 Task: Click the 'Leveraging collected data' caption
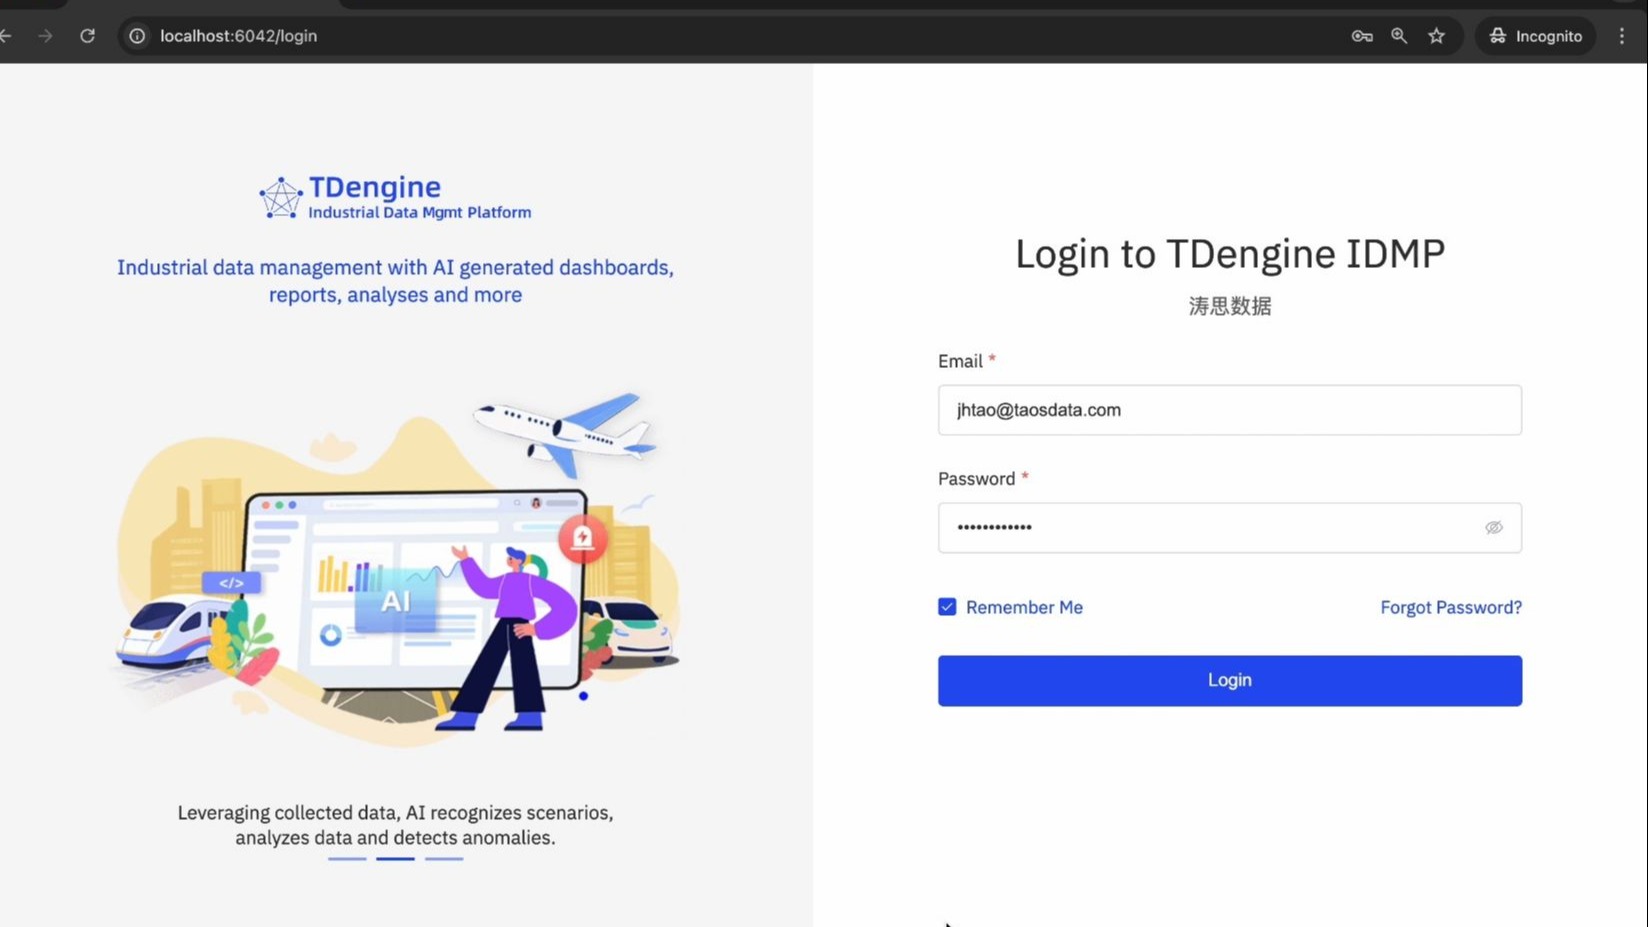395,825
